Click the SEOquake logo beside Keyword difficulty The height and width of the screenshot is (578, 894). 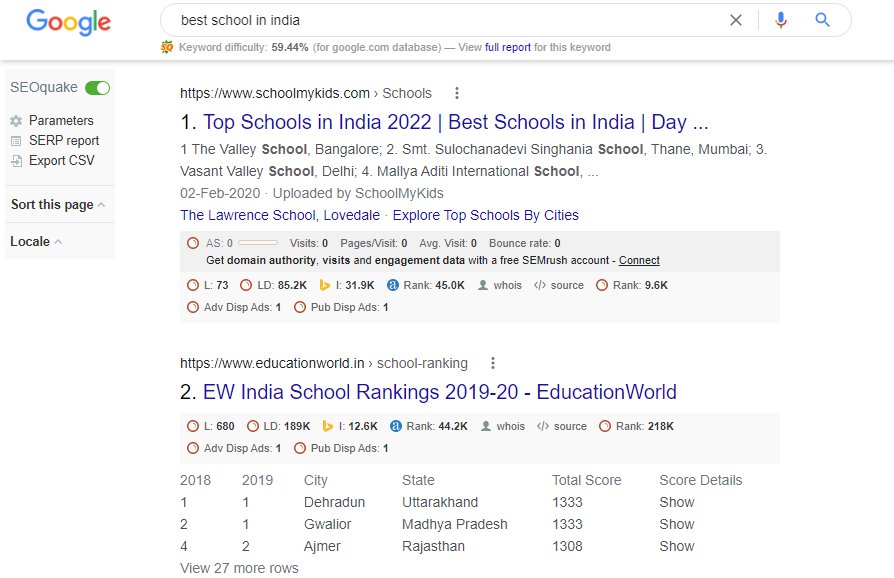click(166, 47)
